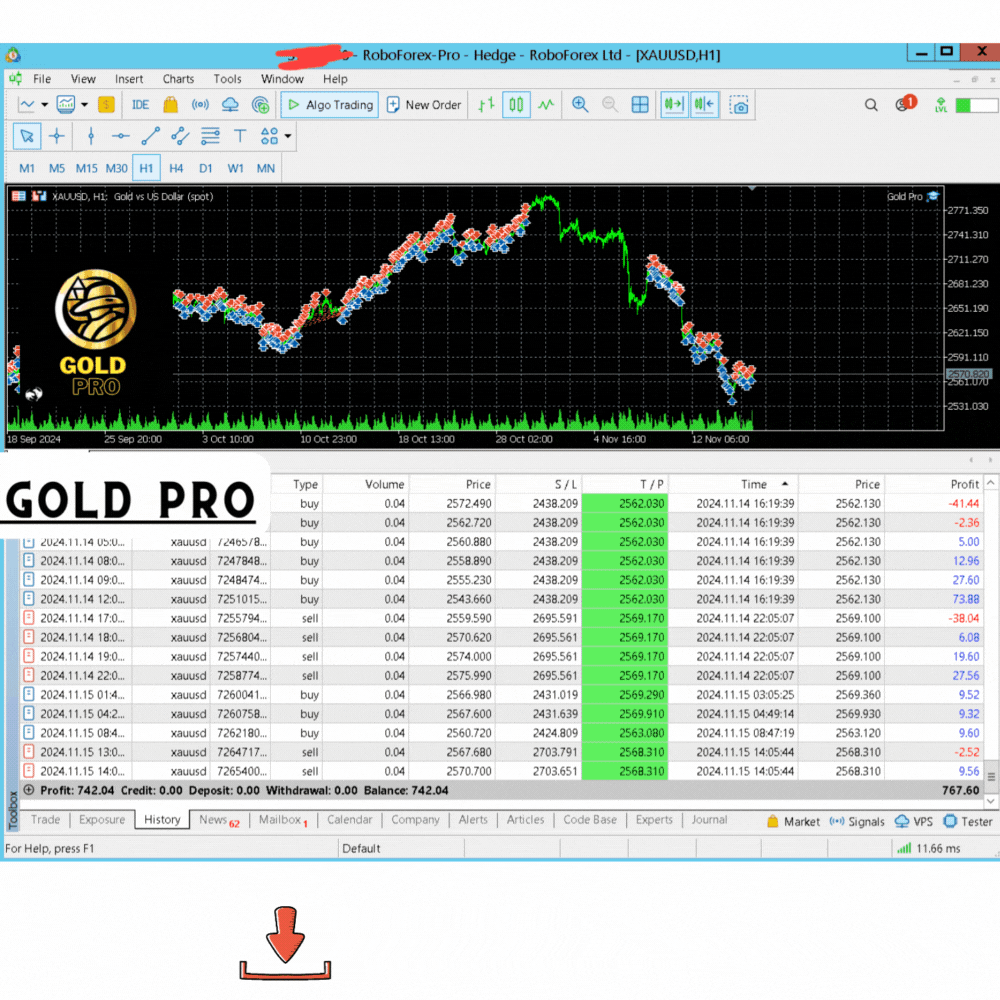The width and height of the screenshot is (1000, 1000).
Task: Select the Fibonacci retracement tool
Action: [210, 136]
